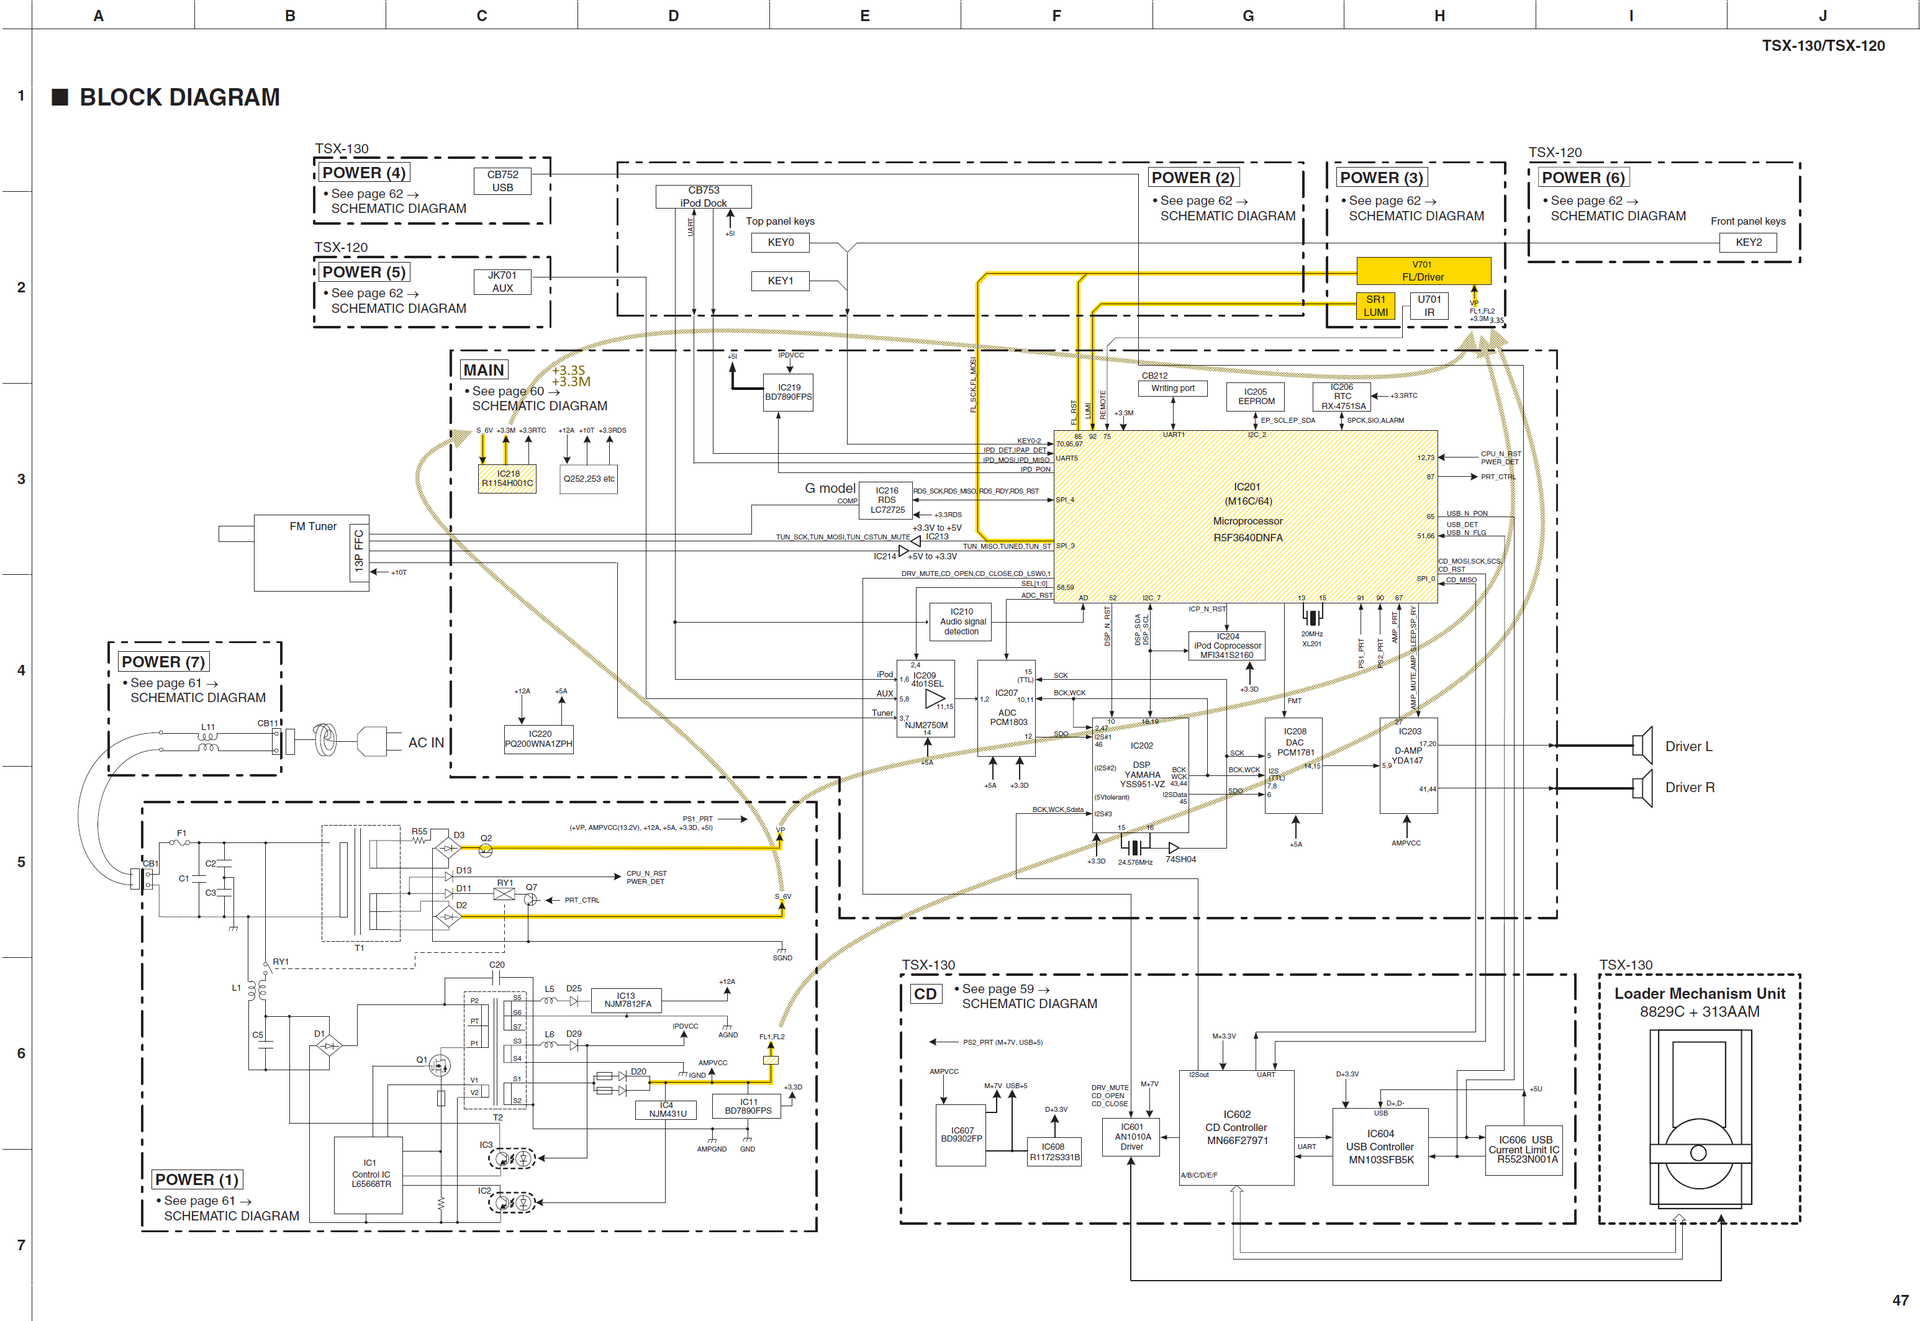Click the IC201 Microprocessor R5F3640DNFA block
1920x1321 pixels.
click(x=1246, y=517)
